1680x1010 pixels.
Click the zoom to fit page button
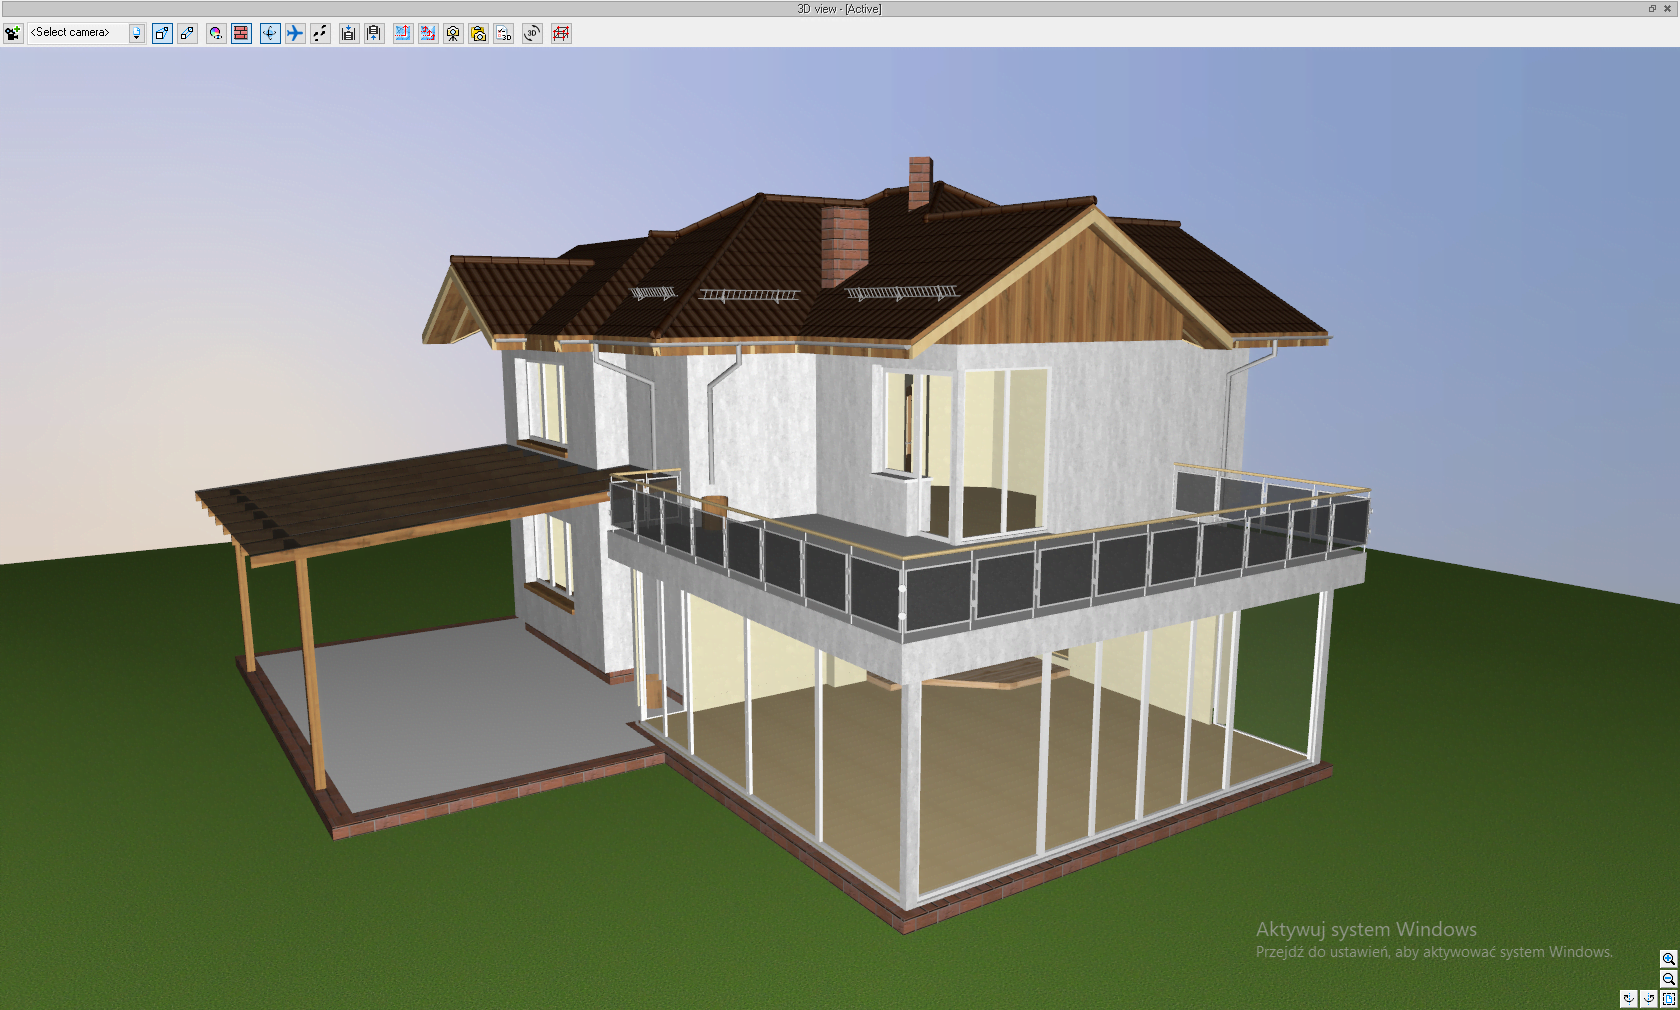(x=1669, y=998)
